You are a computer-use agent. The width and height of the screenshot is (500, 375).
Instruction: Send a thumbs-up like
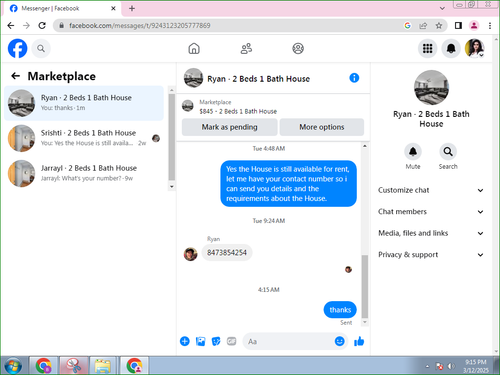click(x=359, y=341)
